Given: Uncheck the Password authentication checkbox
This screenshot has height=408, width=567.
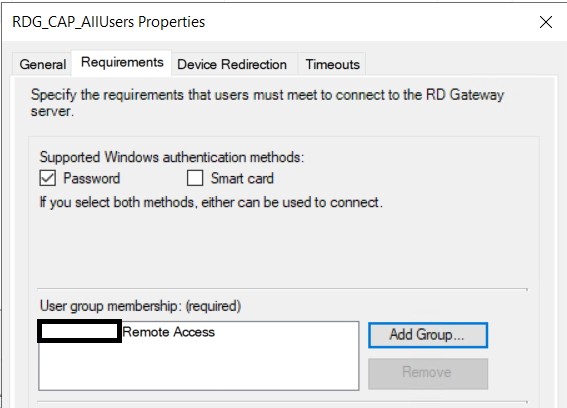Looking at the screenshot, I should click(x=47, y=178).
